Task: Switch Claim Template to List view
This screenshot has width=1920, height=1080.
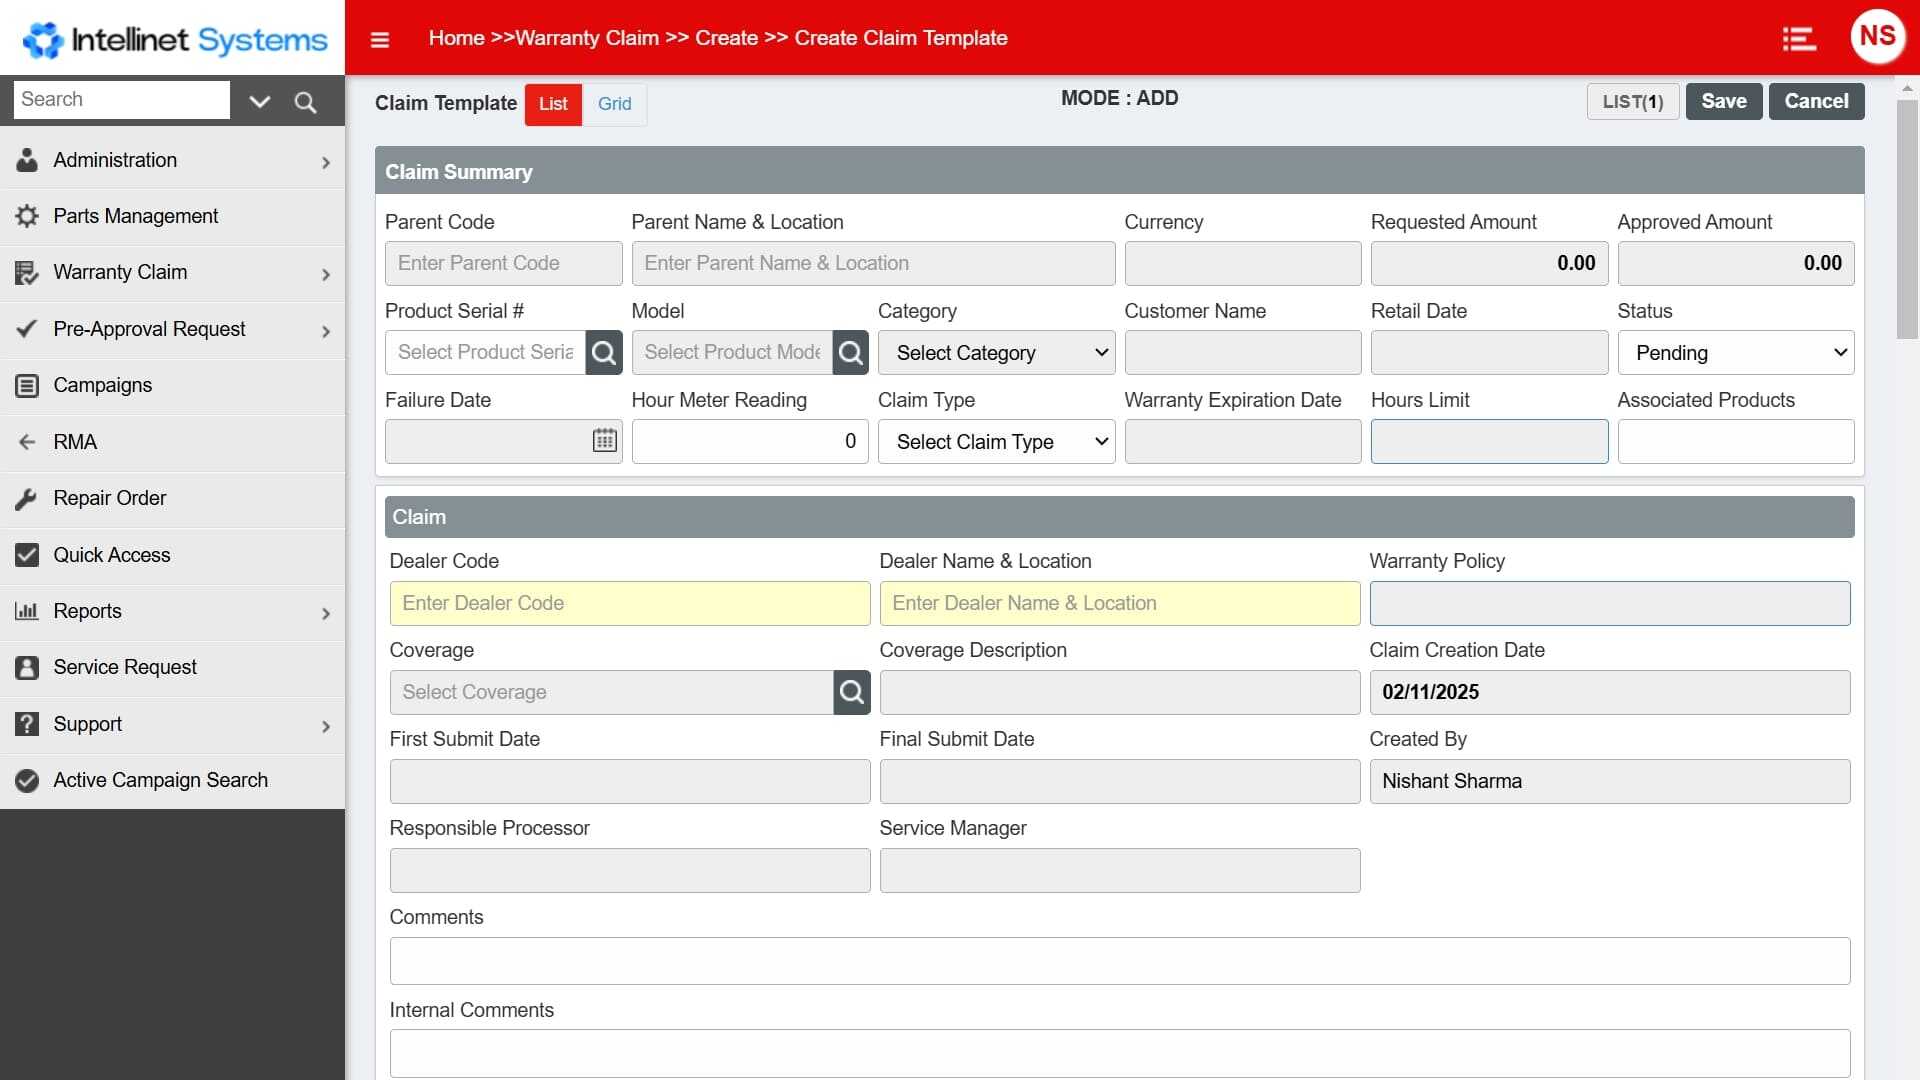Action: [553, 104]
